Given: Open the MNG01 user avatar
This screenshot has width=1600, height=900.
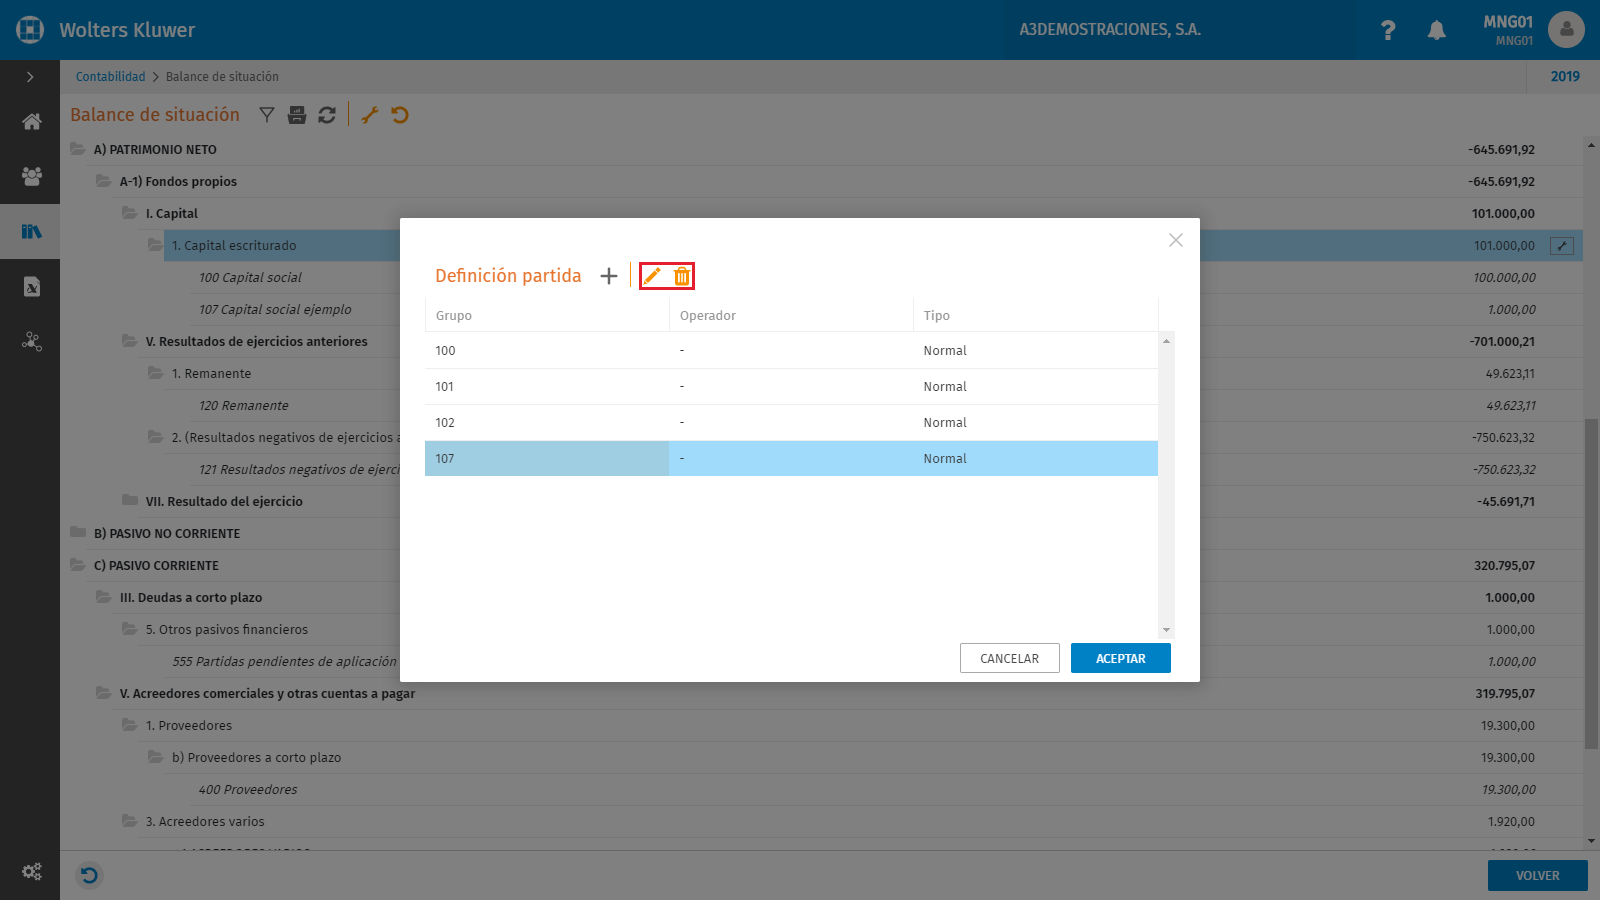Looking at the screenshot, I should (1566, 30).
